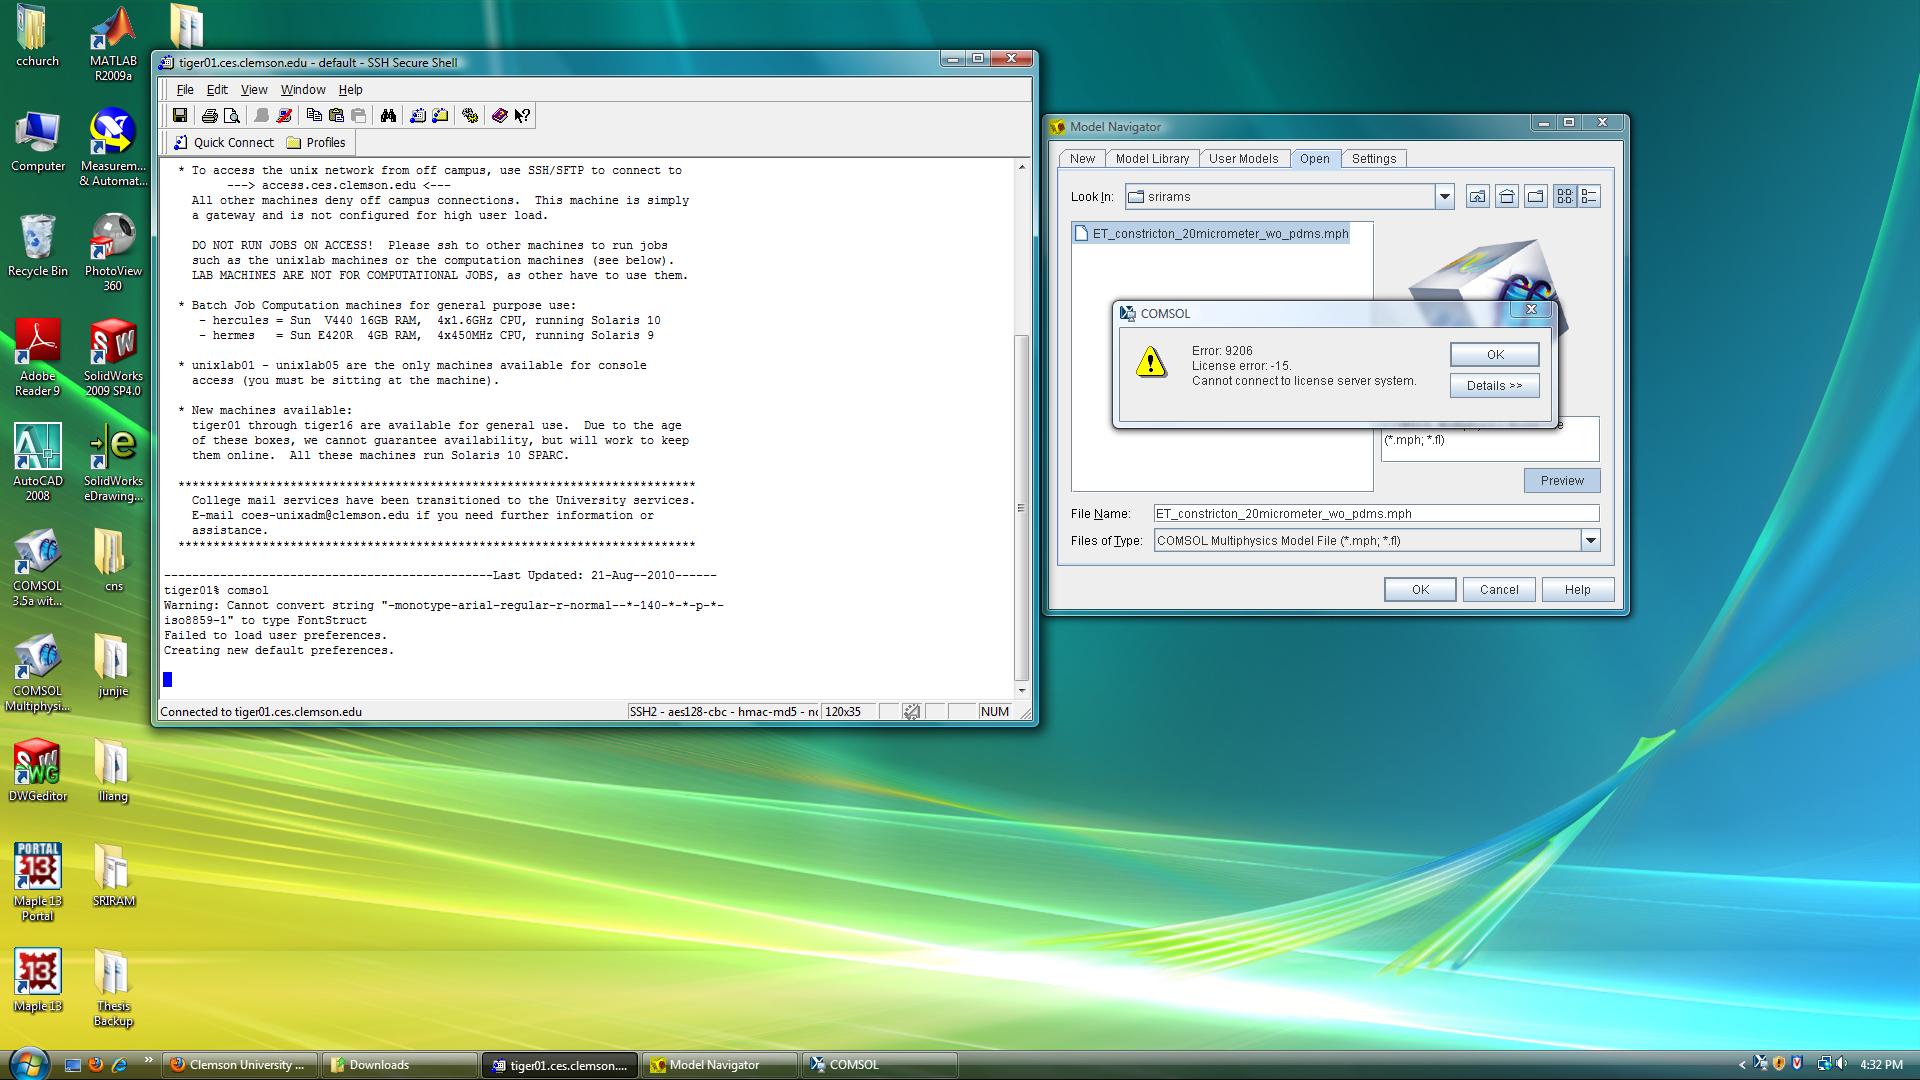Open the File menu in SSH Secure Shell
1920x1080 pixels.
point(185,89)
